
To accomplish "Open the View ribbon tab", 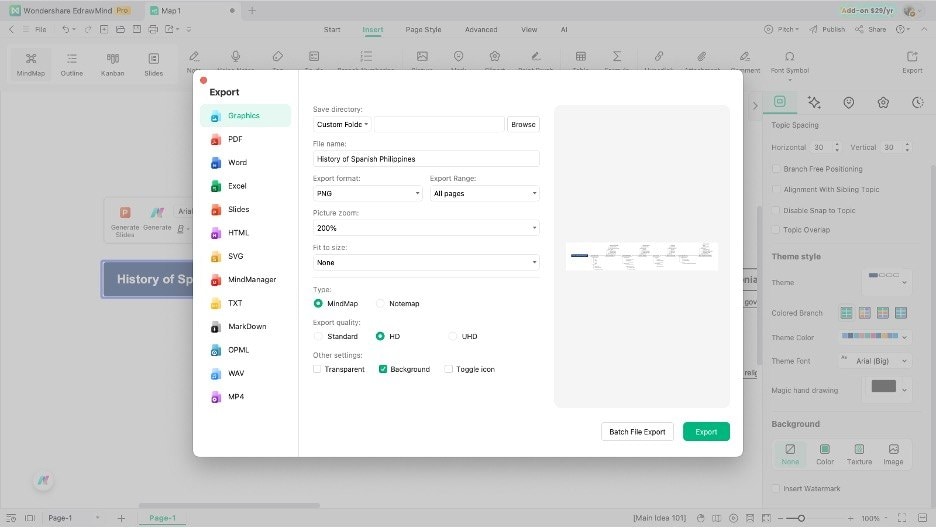I will (529, 29).
